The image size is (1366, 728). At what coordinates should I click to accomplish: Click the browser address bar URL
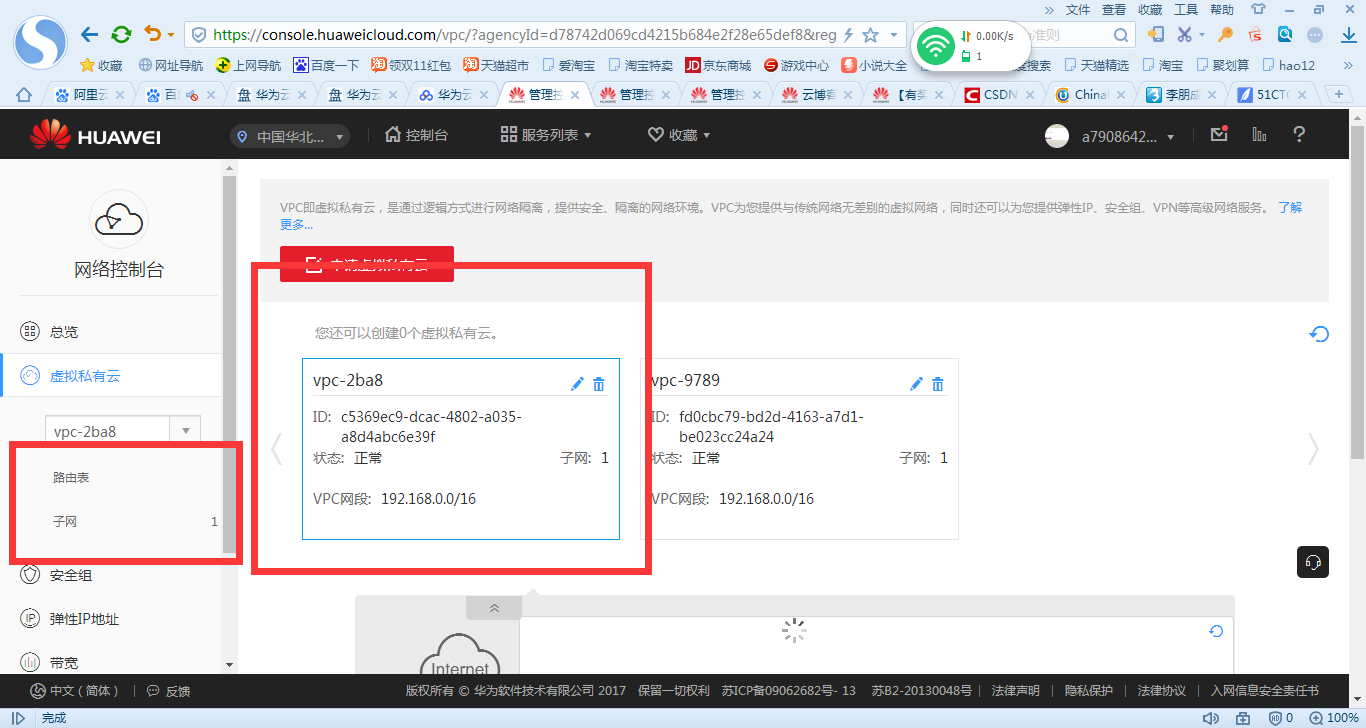click(524, 35)
